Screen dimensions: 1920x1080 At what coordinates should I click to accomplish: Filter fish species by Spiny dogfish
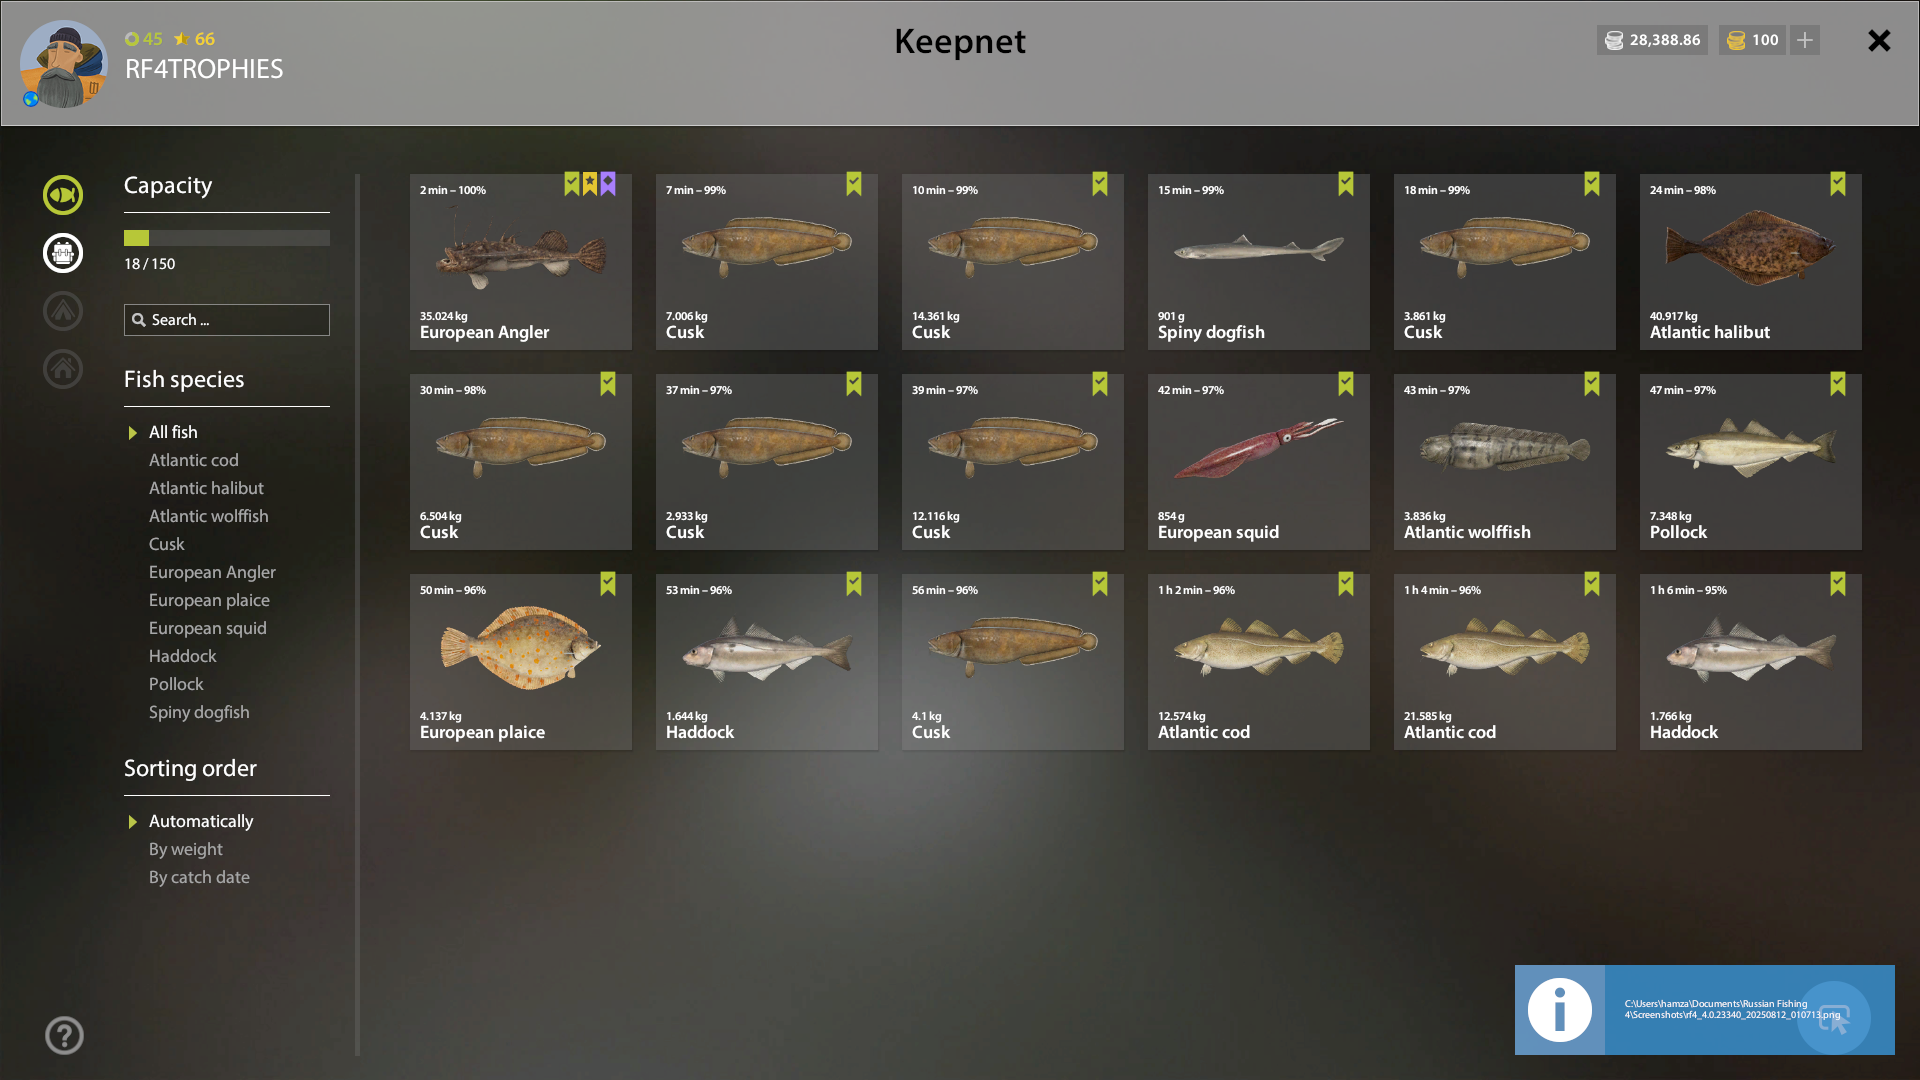199,712
